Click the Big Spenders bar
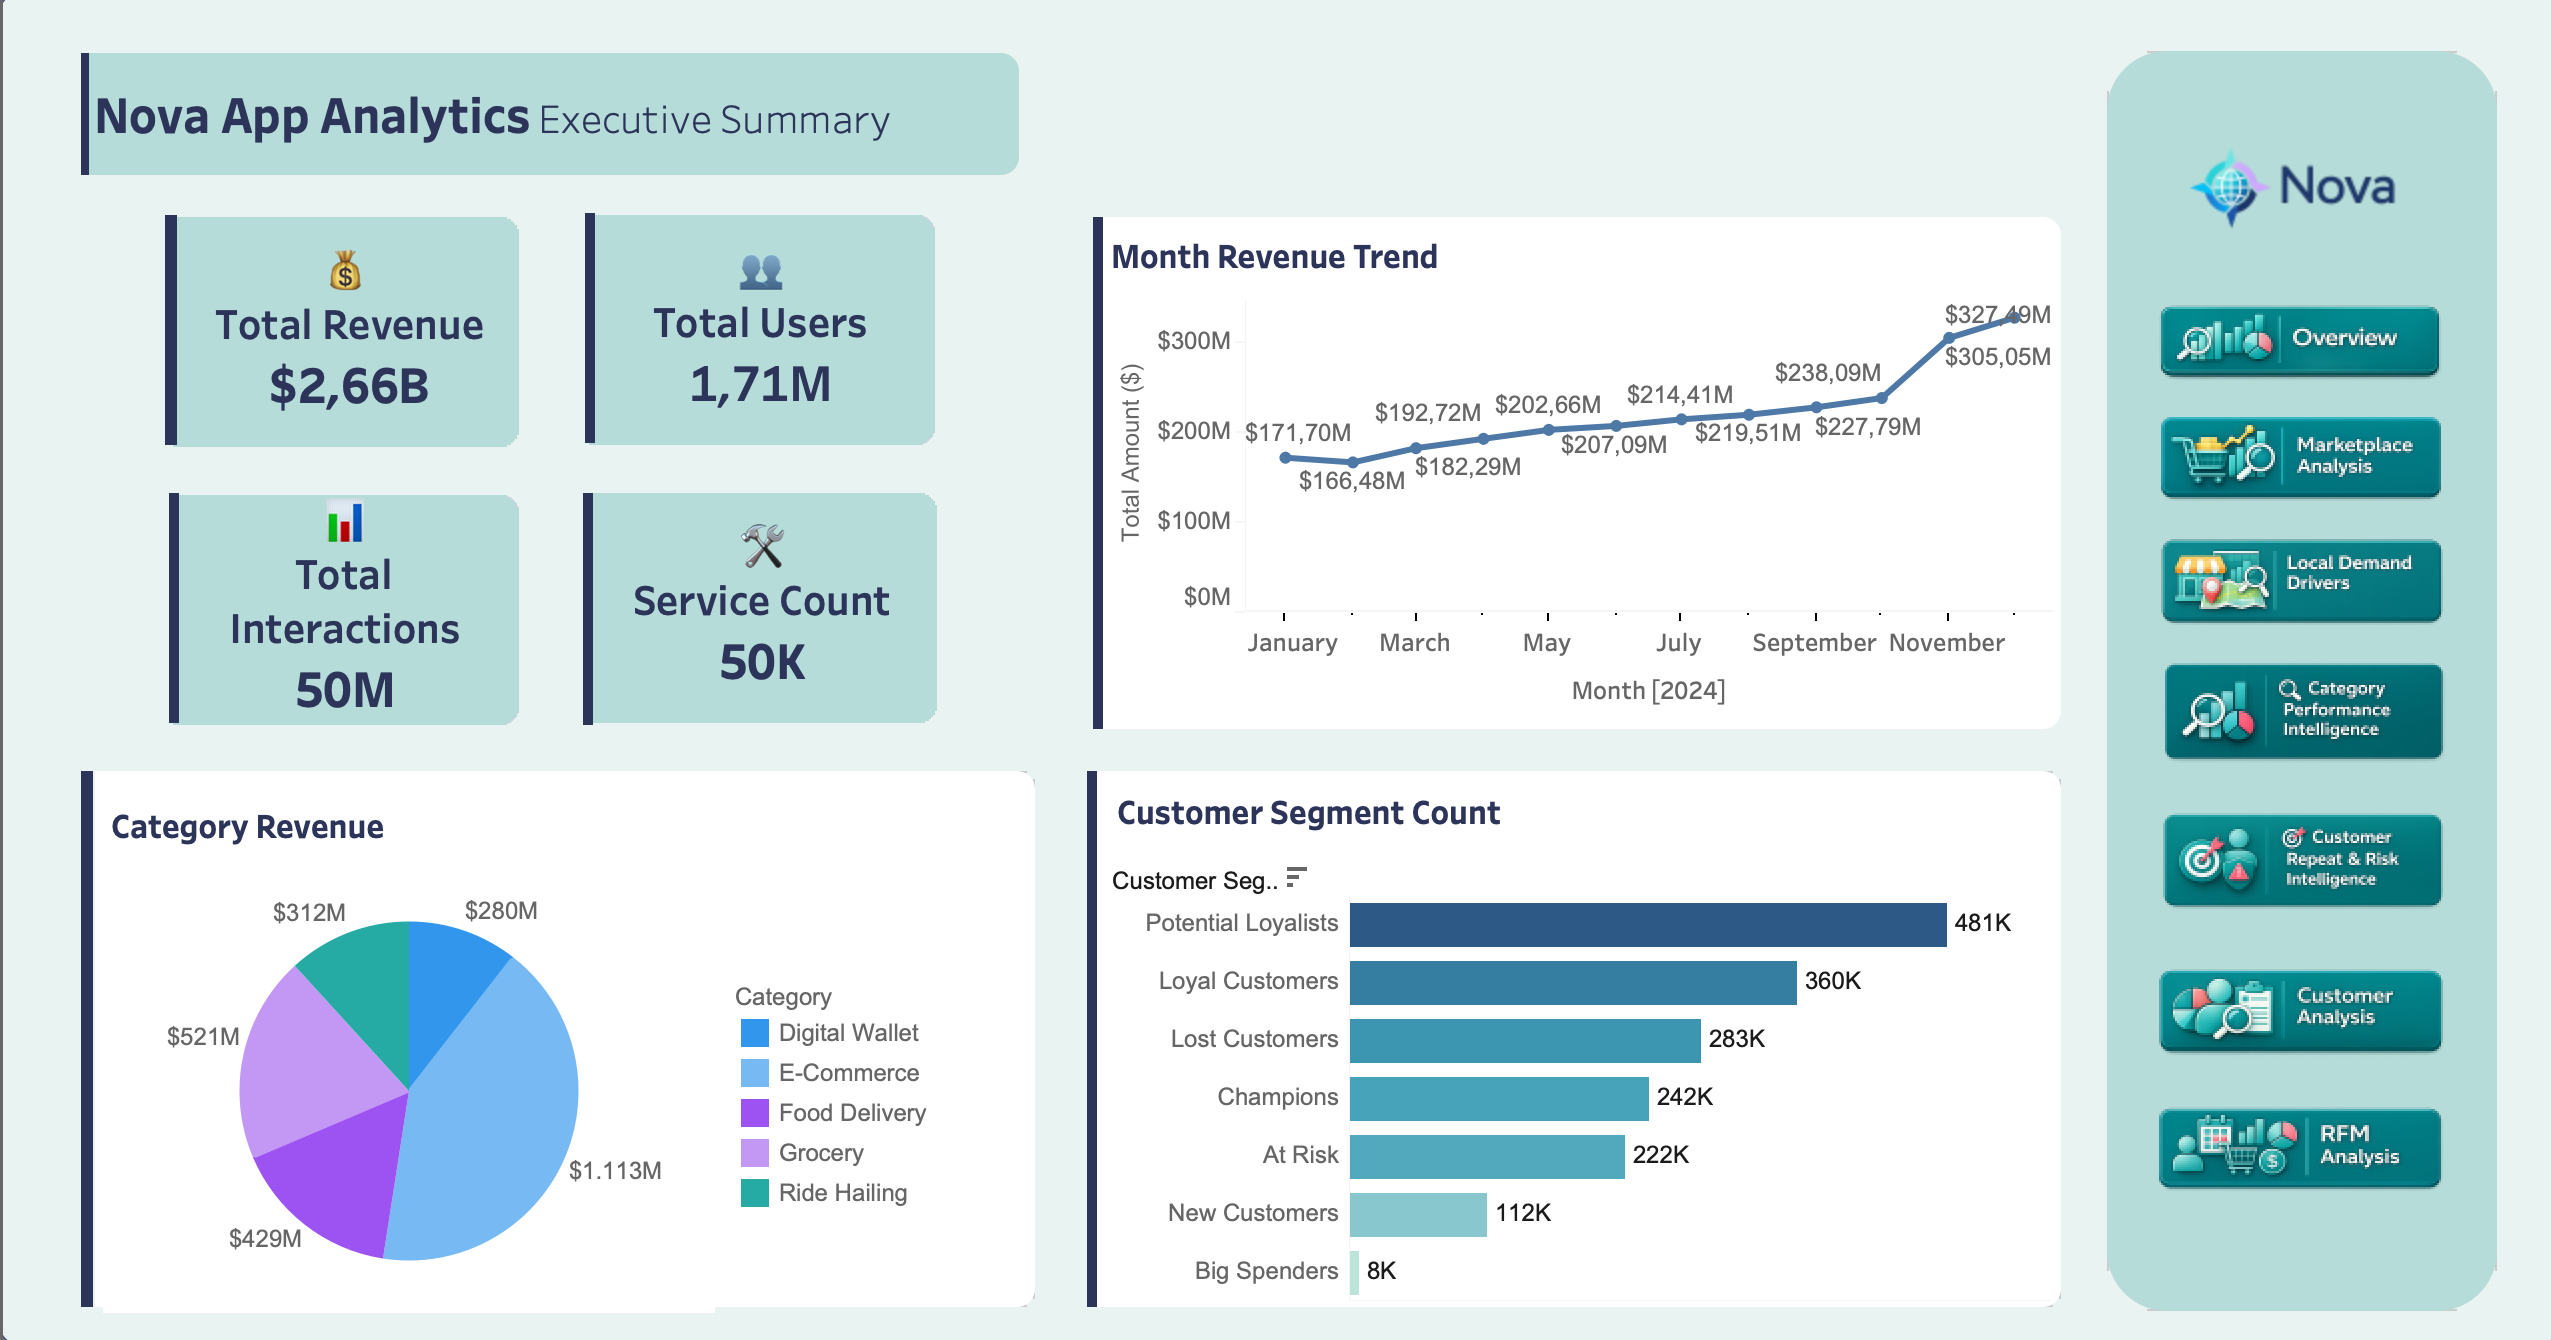Screen dimensions: 2551x1340 (x=1355, y=1272)
